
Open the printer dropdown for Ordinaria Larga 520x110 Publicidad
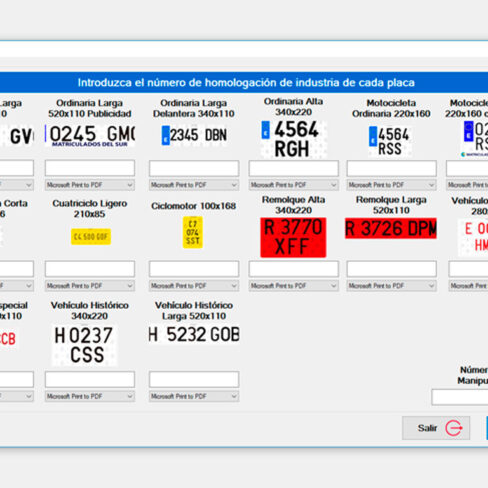(x=90, y=185)
